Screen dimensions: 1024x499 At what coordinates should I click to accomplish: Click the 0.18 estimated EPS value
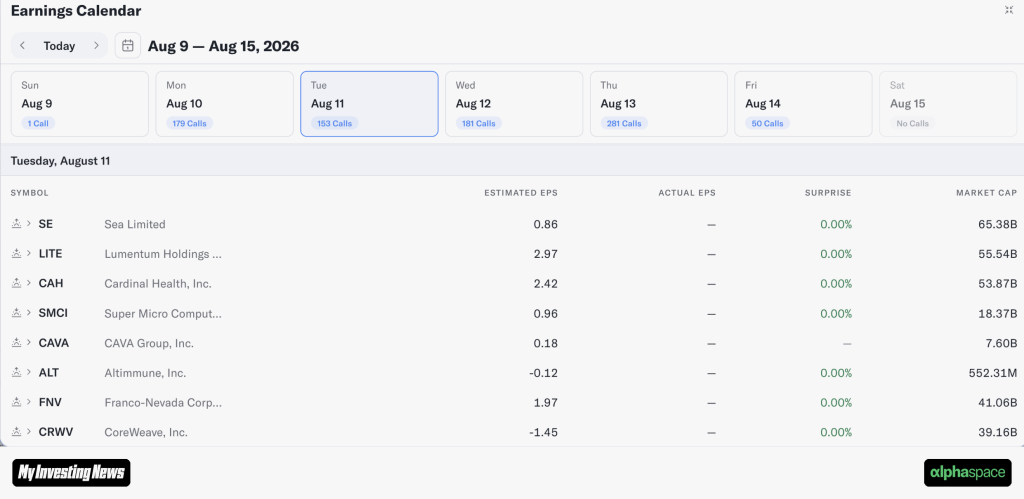coord(546,343)
